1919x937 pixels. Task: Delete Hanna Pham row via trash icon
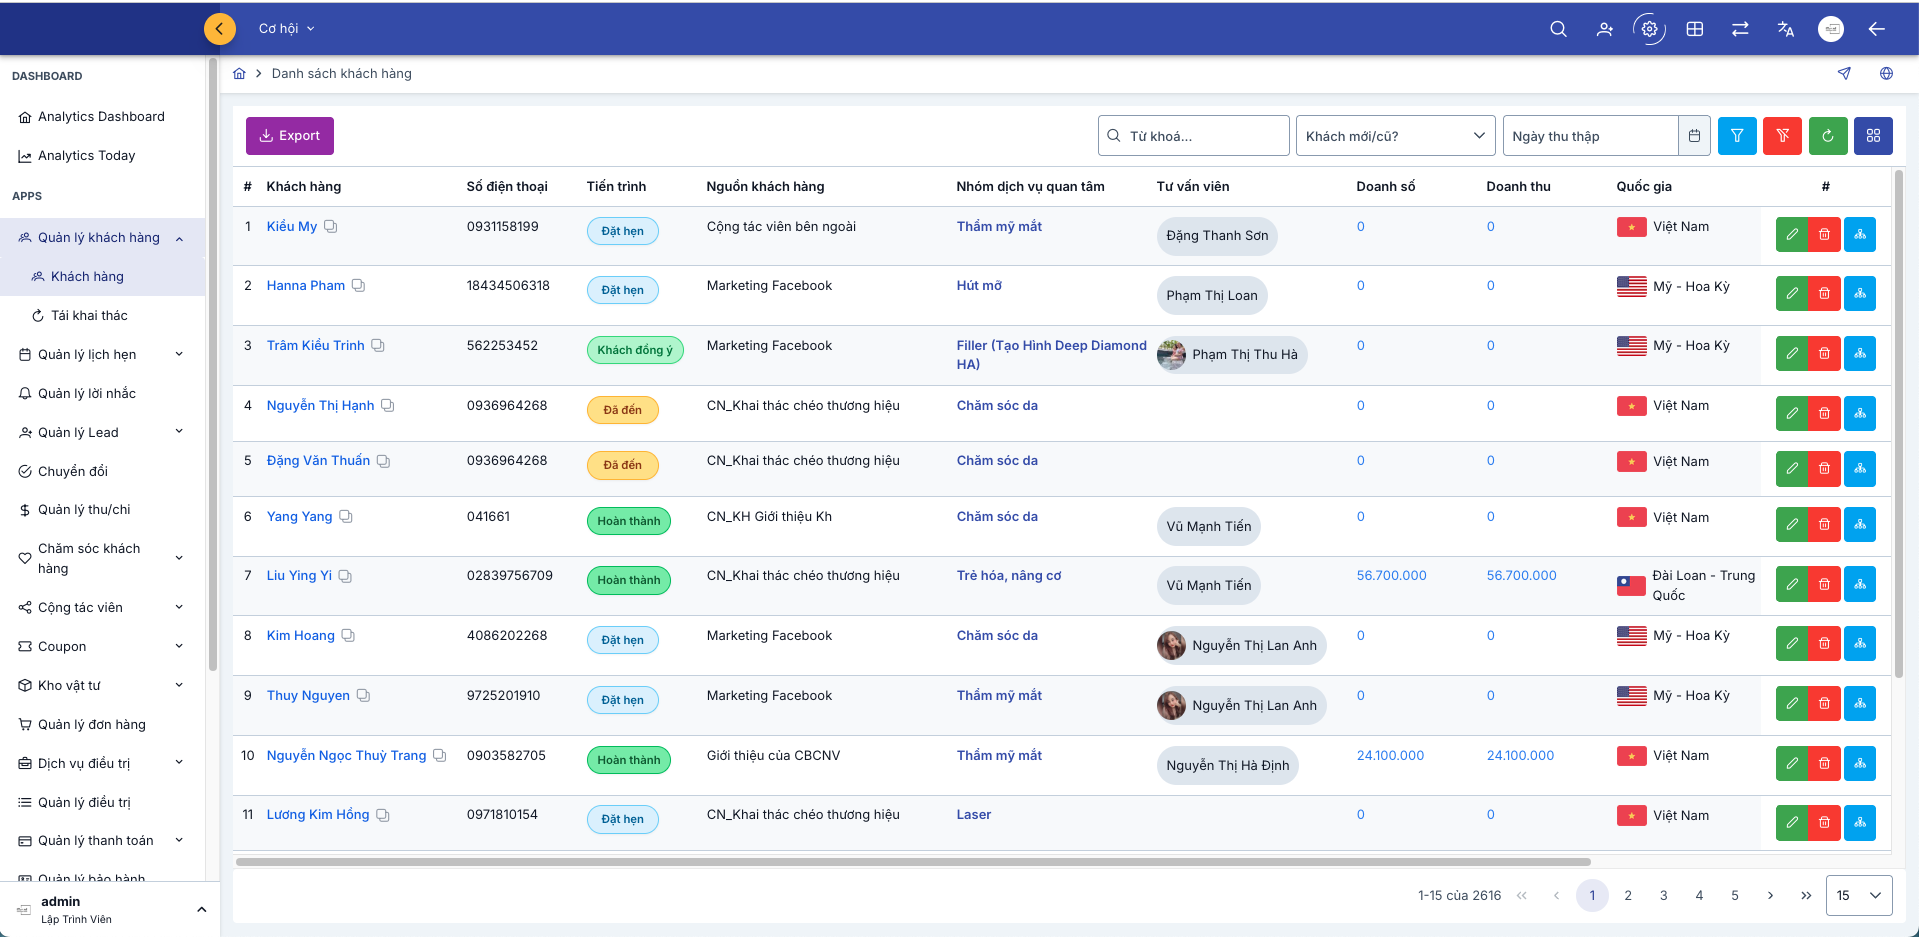(x=1824, y=294)
